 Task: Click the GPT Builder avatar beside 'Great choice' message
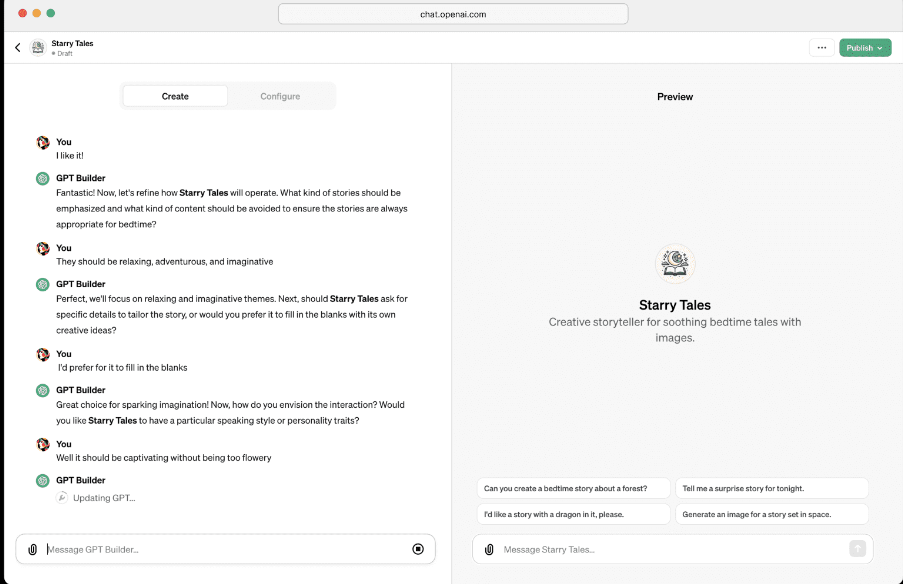pyautogui.click(x=43, y=390)
